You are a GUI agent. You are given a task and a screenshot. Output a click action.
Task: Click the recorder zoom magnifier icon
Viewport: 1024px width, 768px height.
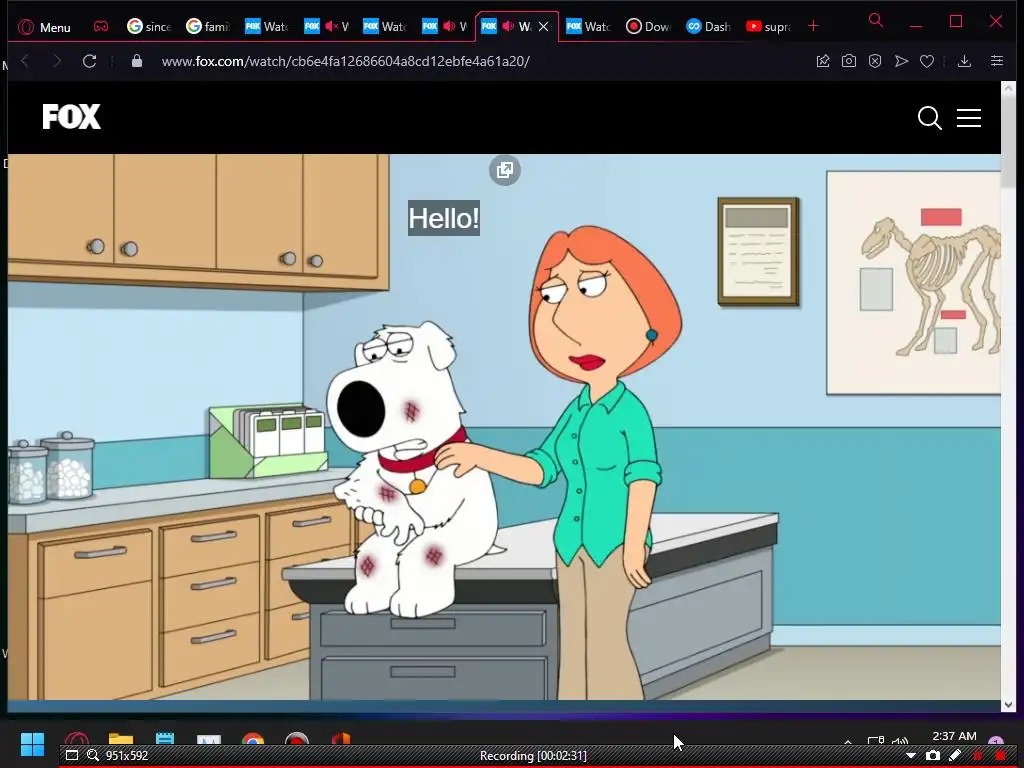coord(93,756)
